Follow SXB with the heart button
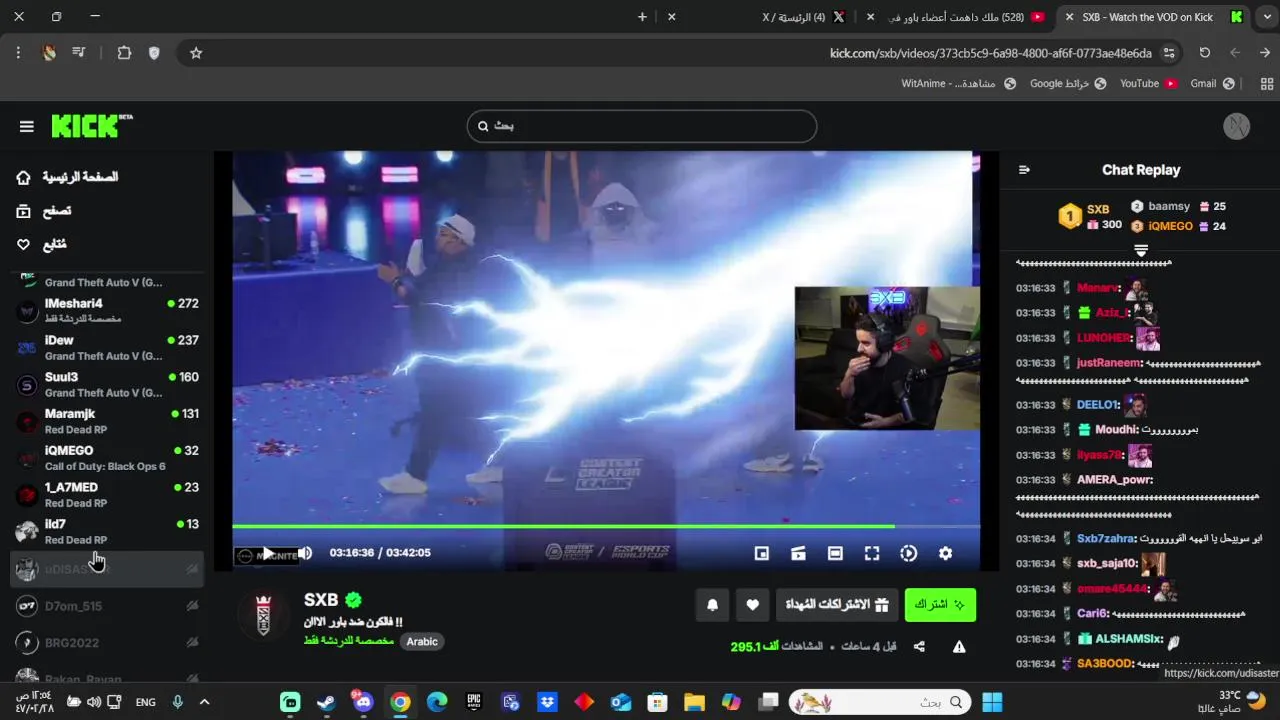1280x720 pixels. [752, 604]
